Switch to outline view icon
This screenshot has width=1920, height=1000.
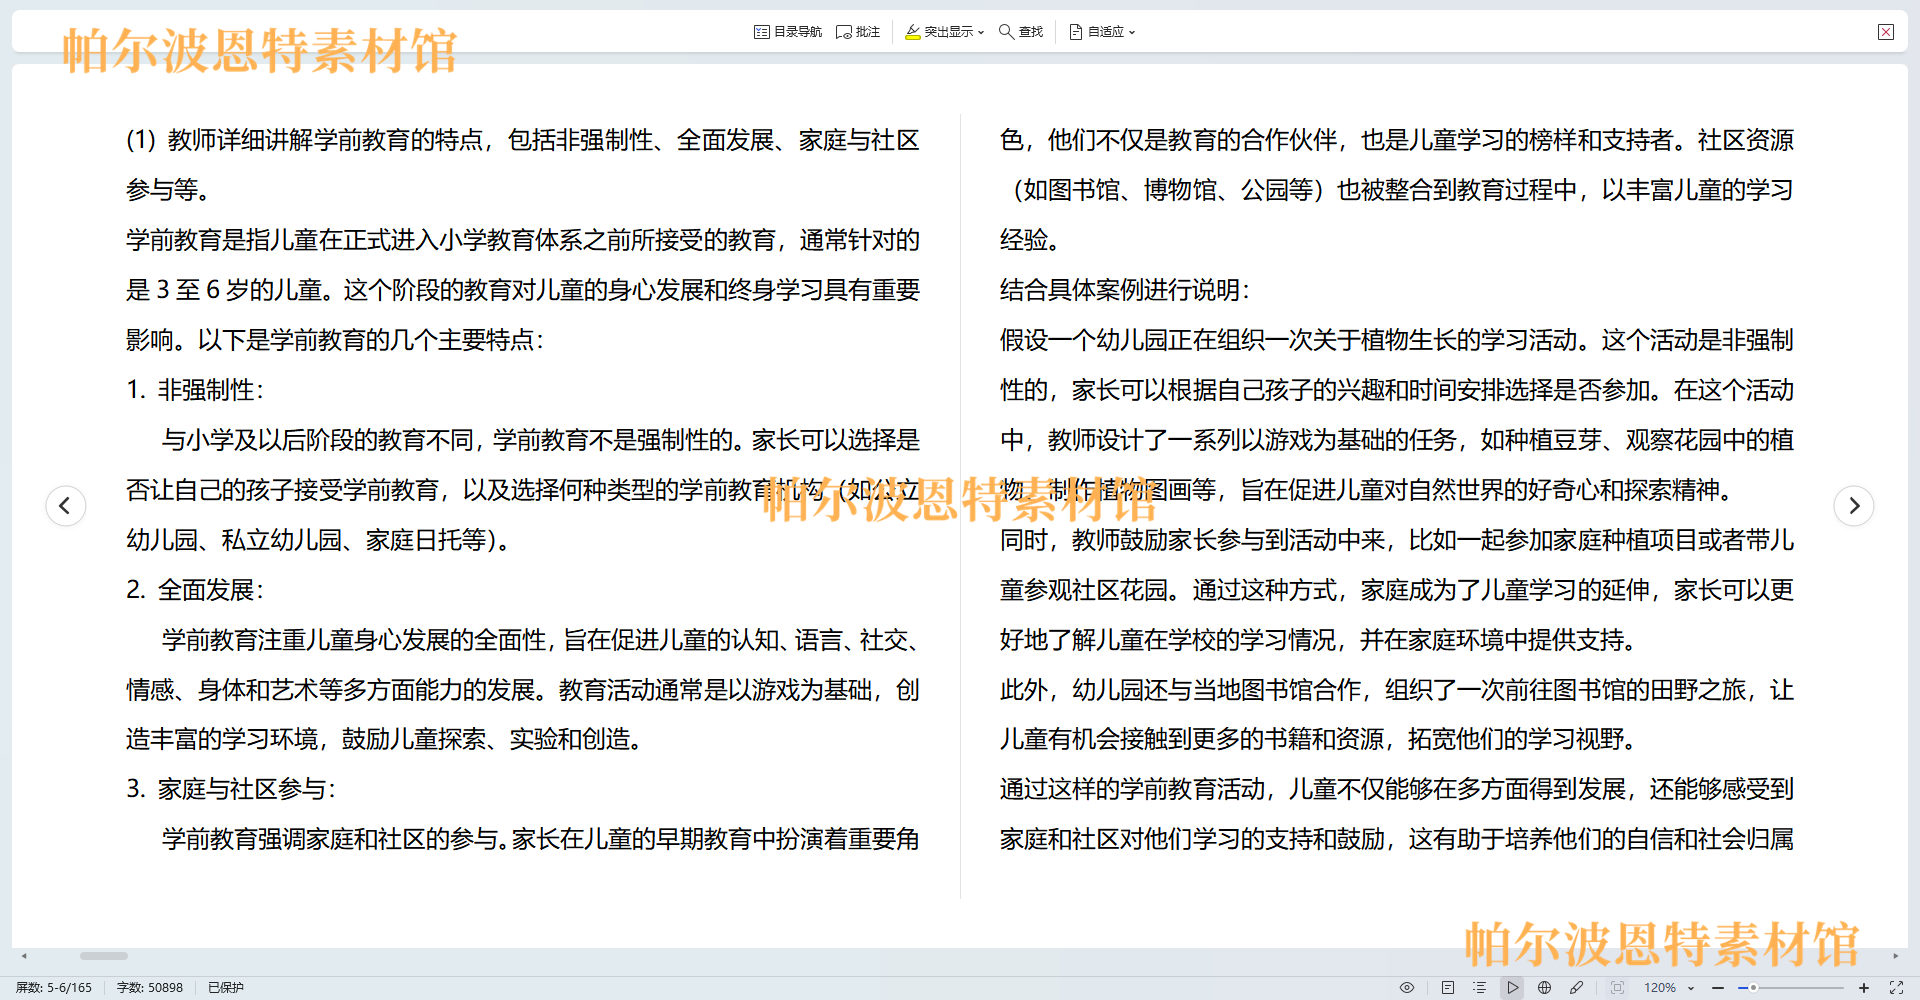(1480, 987)
